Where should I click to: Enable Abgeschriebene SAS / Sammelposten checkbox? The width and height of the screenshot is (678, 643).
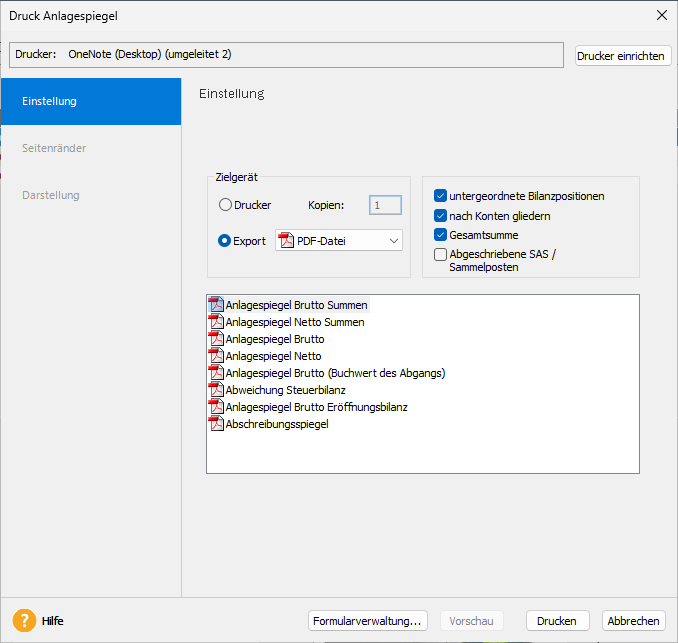point(441,254)
